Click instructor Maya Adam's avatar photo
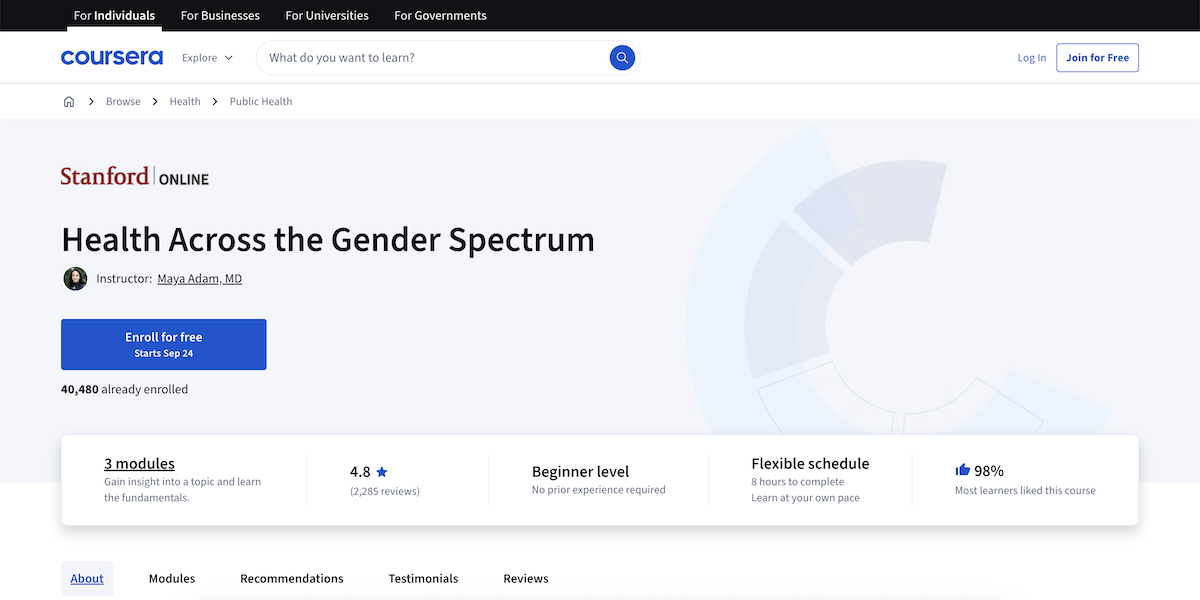1200x600 pixels. (x=75, y=279)
